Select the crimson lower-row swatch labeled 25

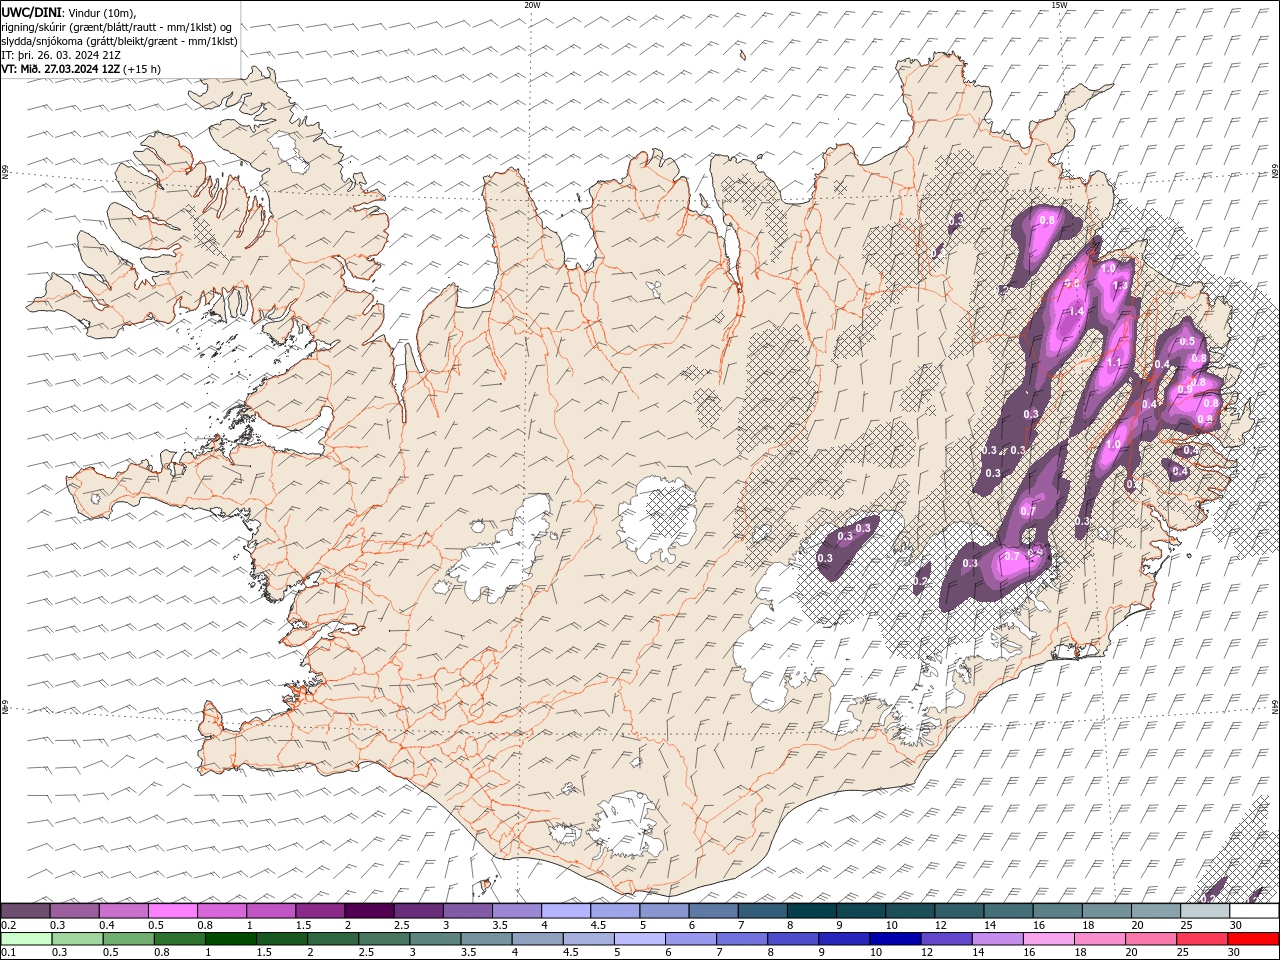[x=1201, y=939]
